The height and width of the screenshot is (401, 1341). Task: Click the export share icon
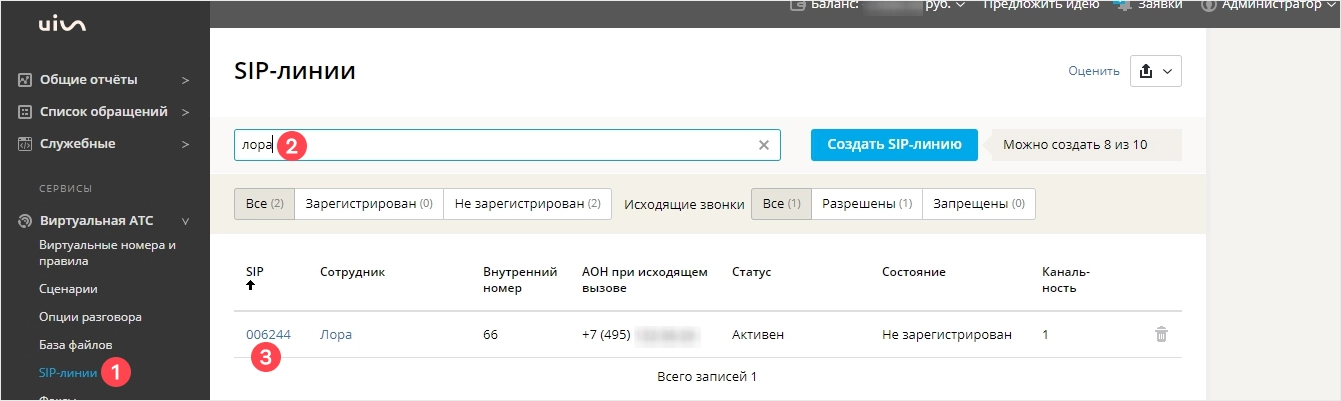coord(1147,71)
